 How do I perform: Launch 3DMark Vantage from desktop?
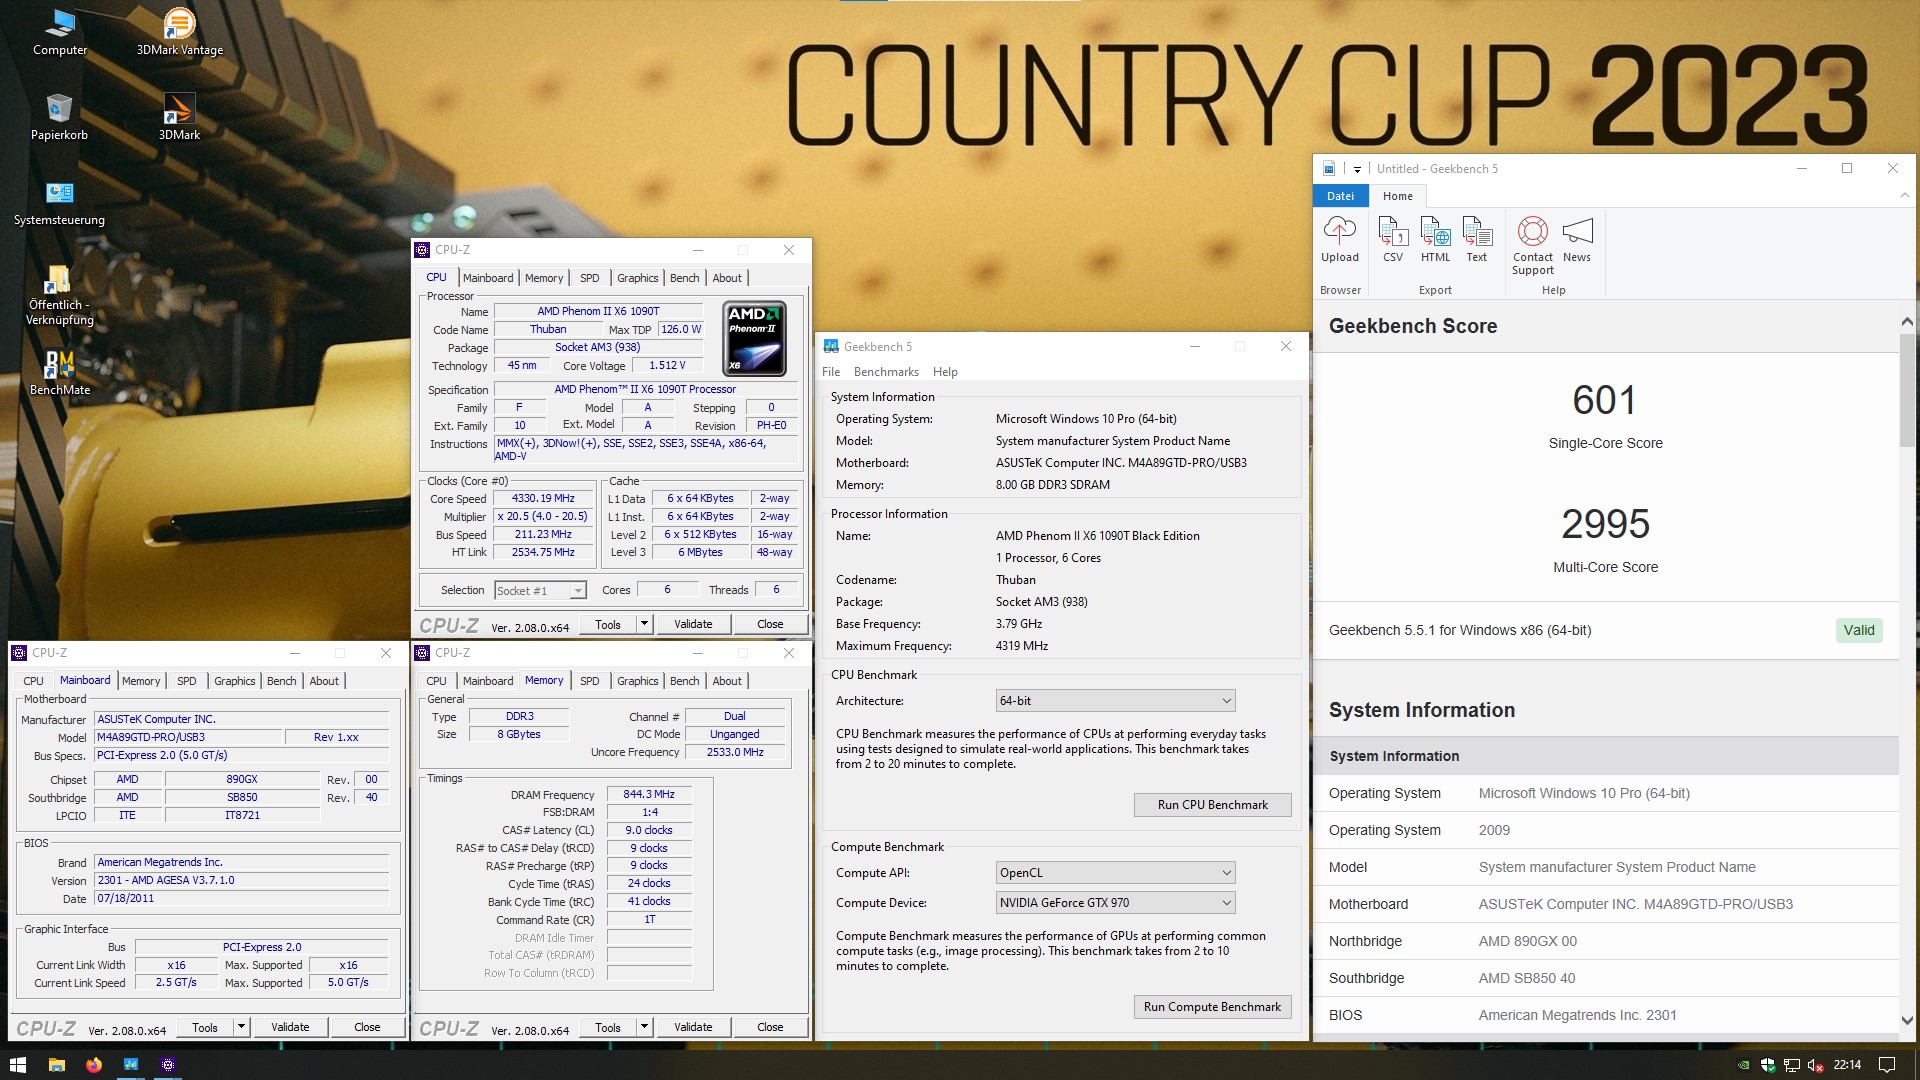(x=180, y=32)
